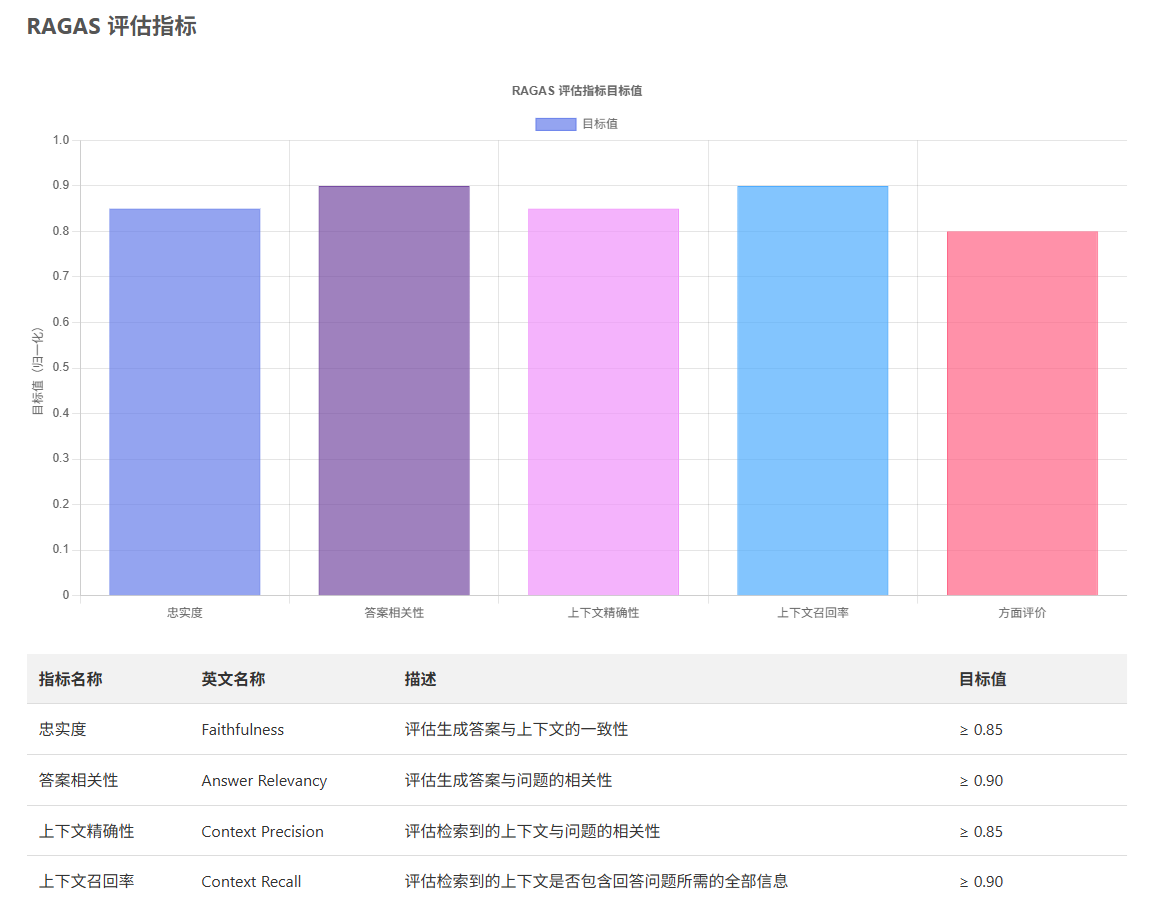Toggle the 目标值 legend label text
This screenshot has height=900, width=1152.
pyautogui.click(x=600, y=124)
